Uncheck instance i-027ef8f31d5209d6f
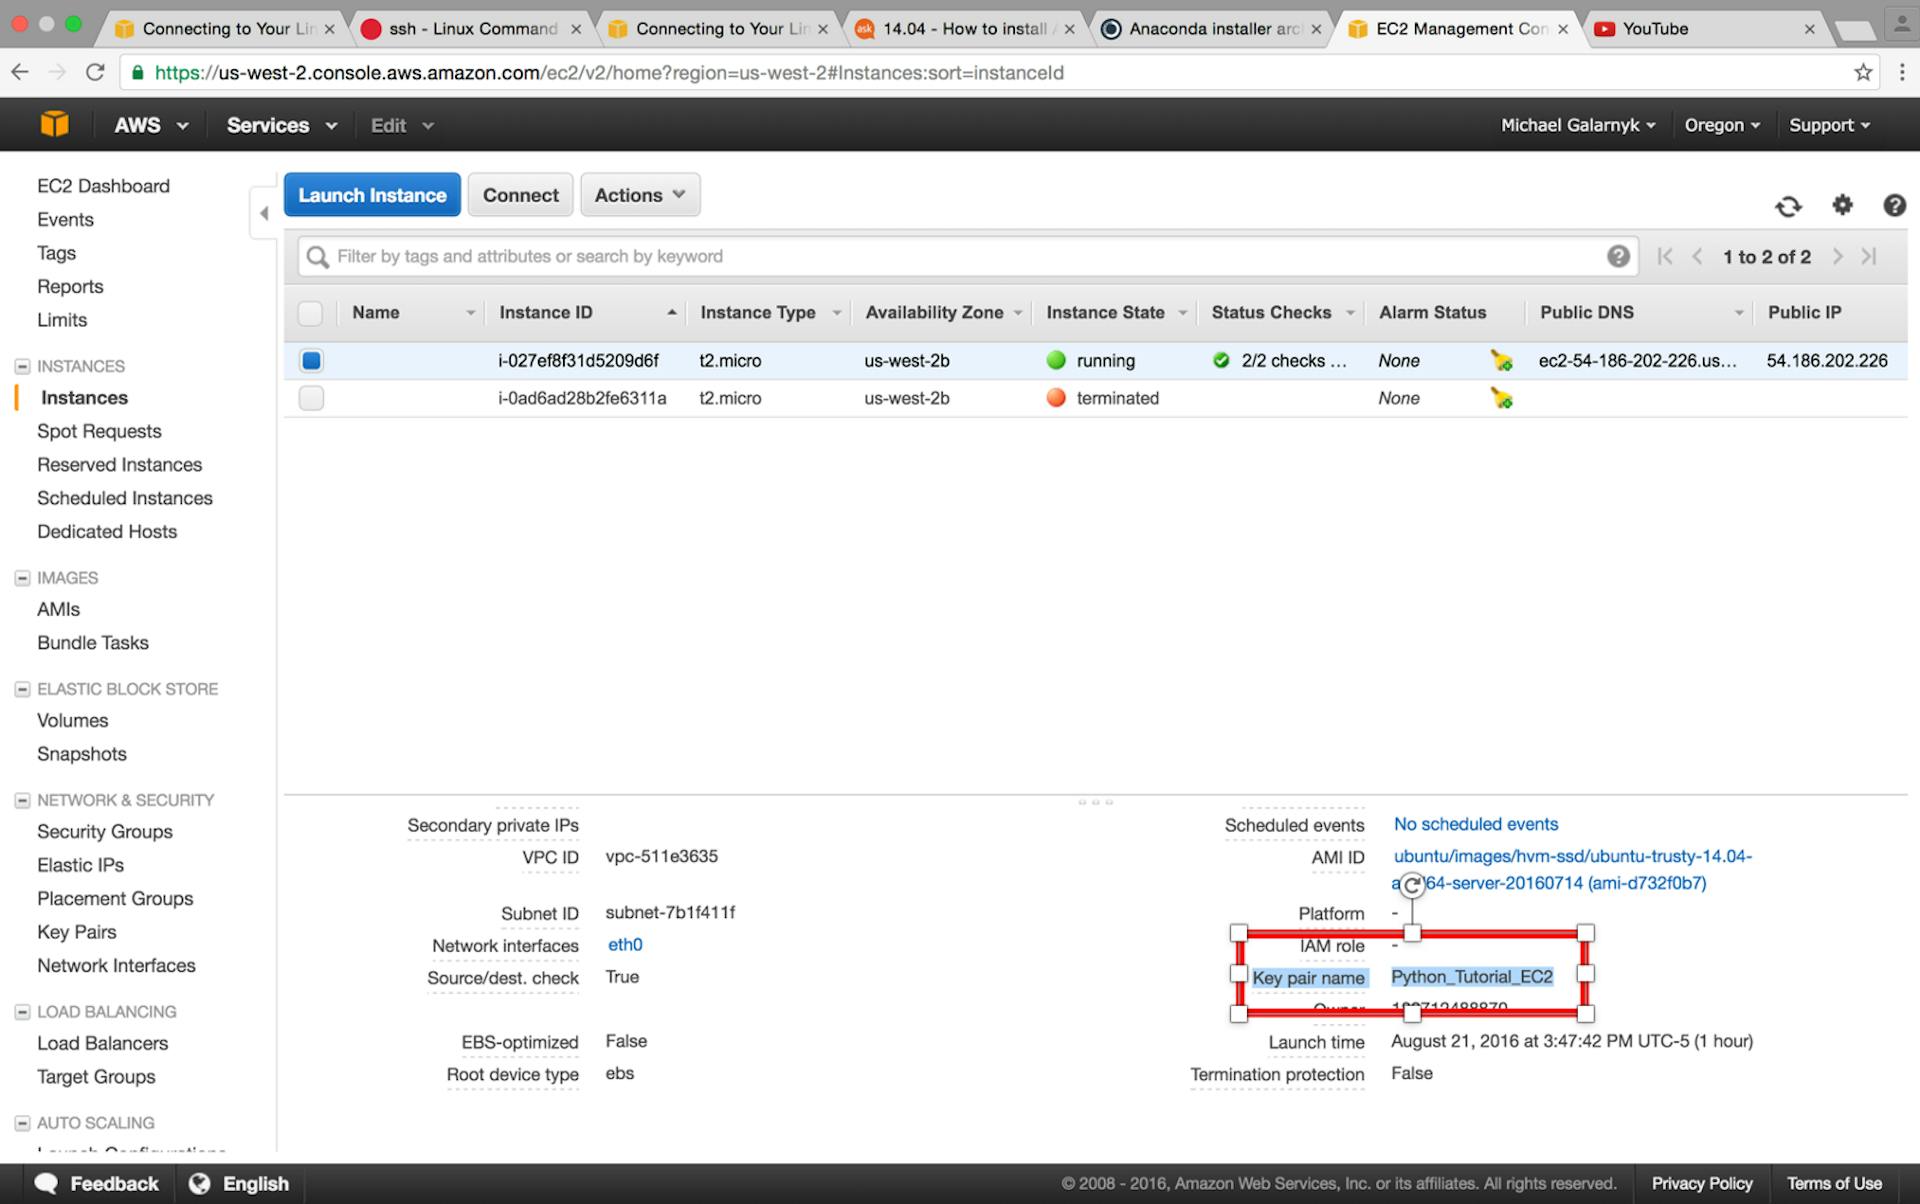 tap(311, 361)
